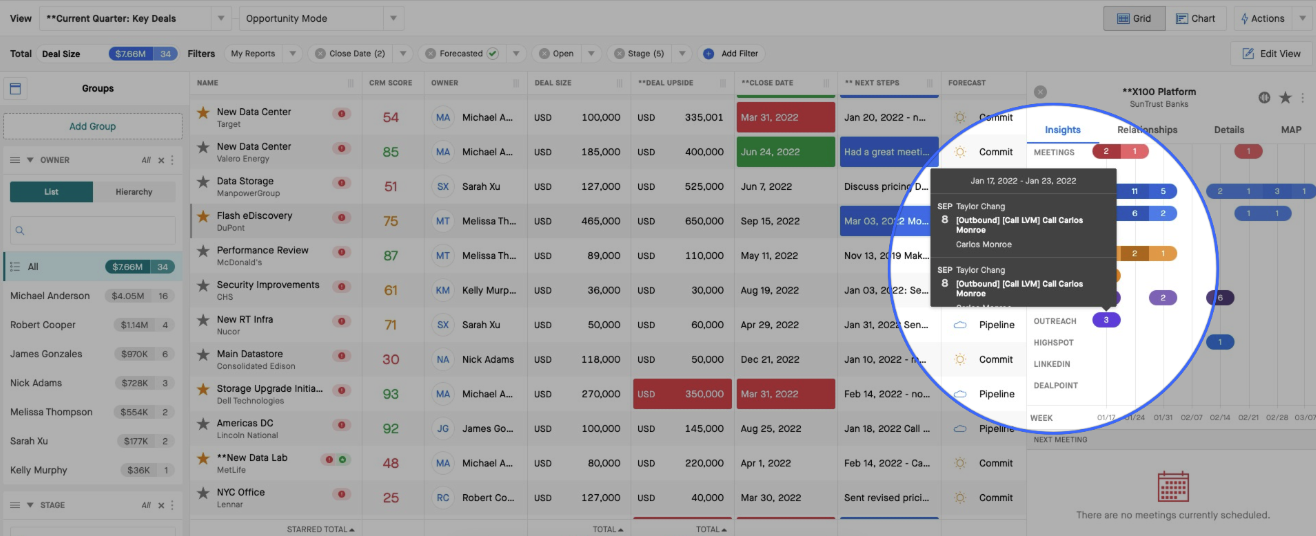Click JG avatar for James Gonzales

click(443, 429)
